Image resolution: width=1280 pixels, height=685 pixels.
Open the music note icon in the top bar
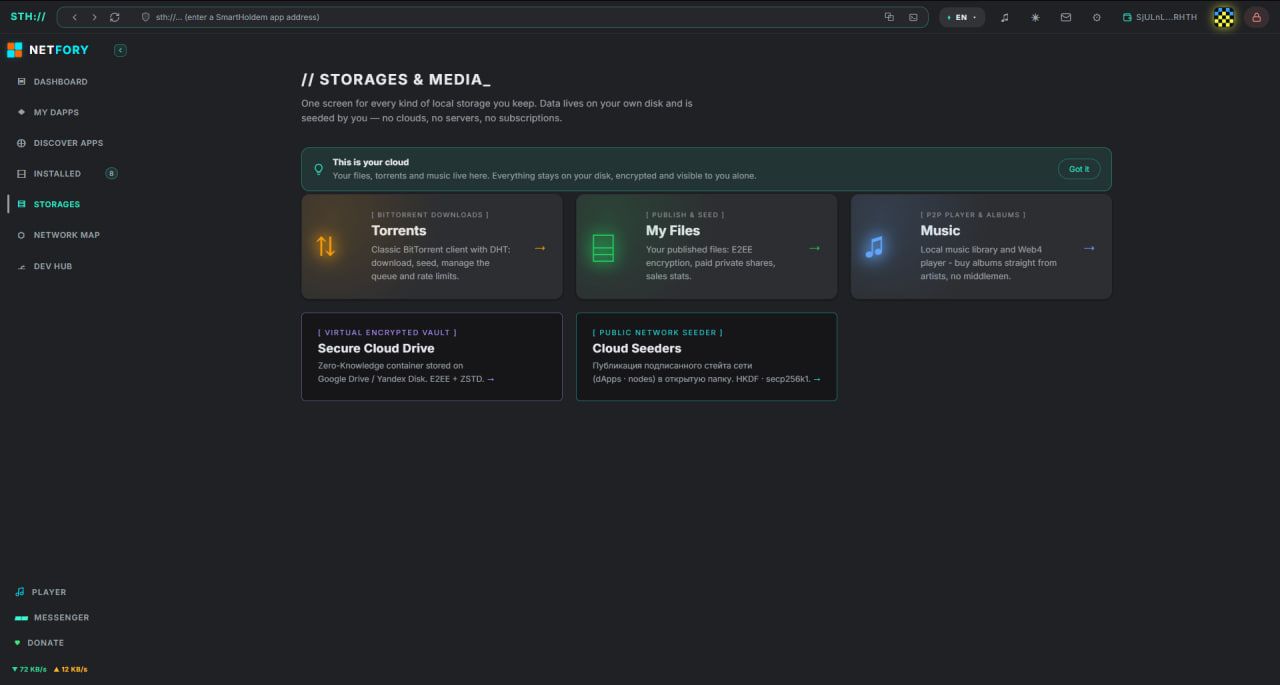coord(1005,17)
